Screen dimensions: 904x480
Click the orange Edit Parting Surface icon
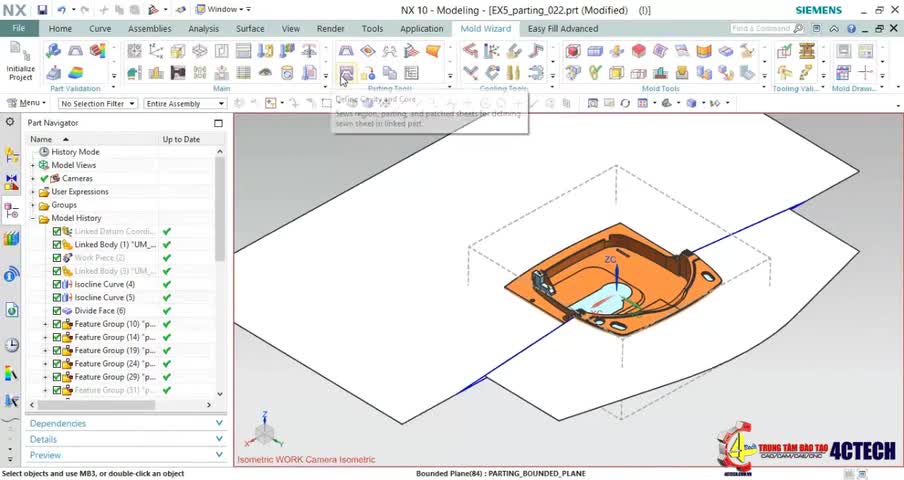pyautogui.click(x=433, y=51)
